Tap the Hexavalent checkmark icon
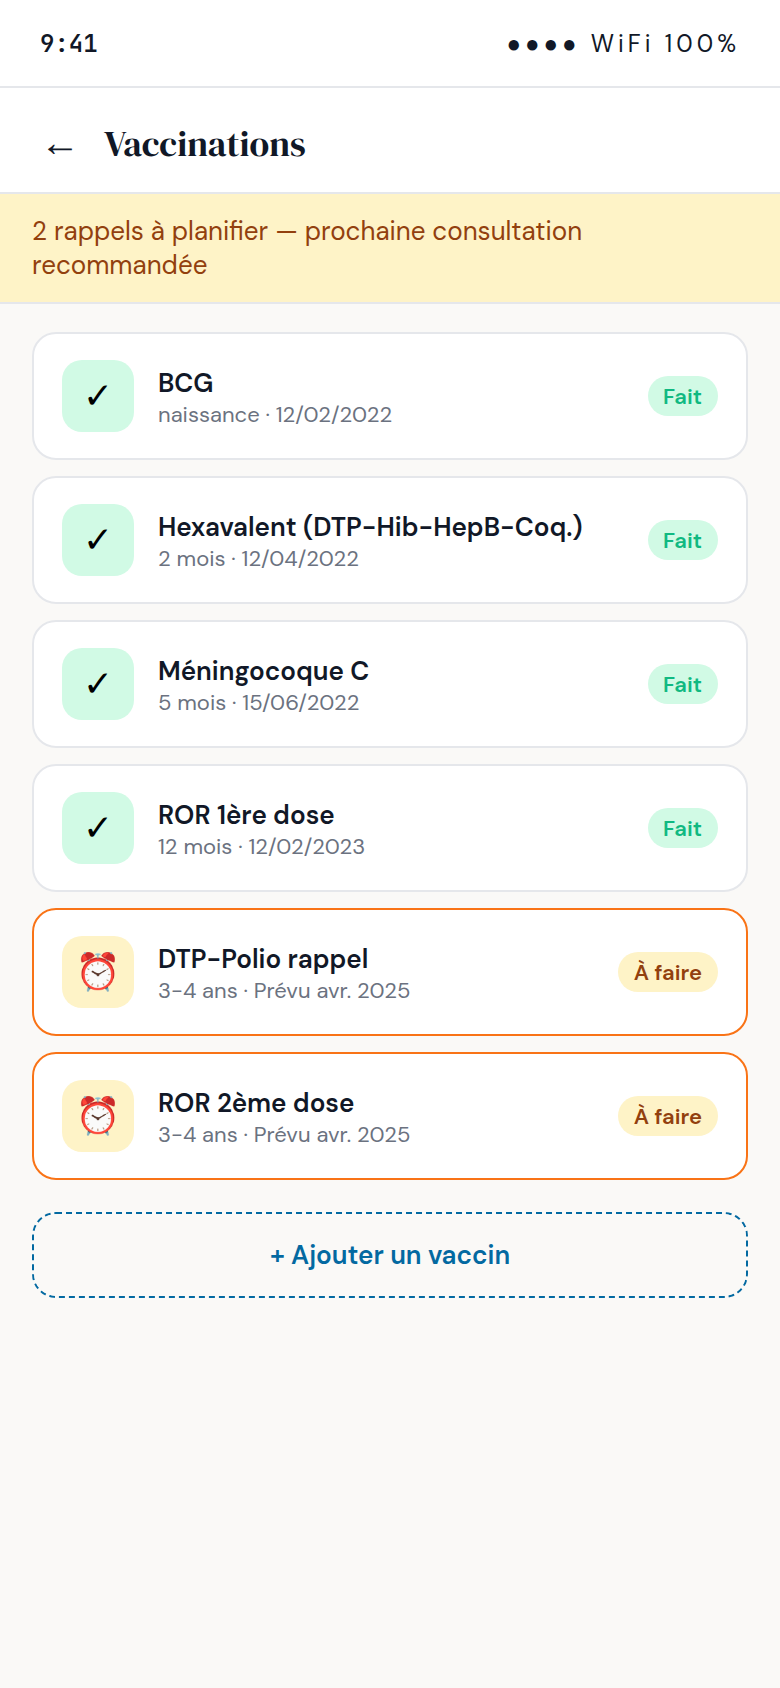 point(98,540)
